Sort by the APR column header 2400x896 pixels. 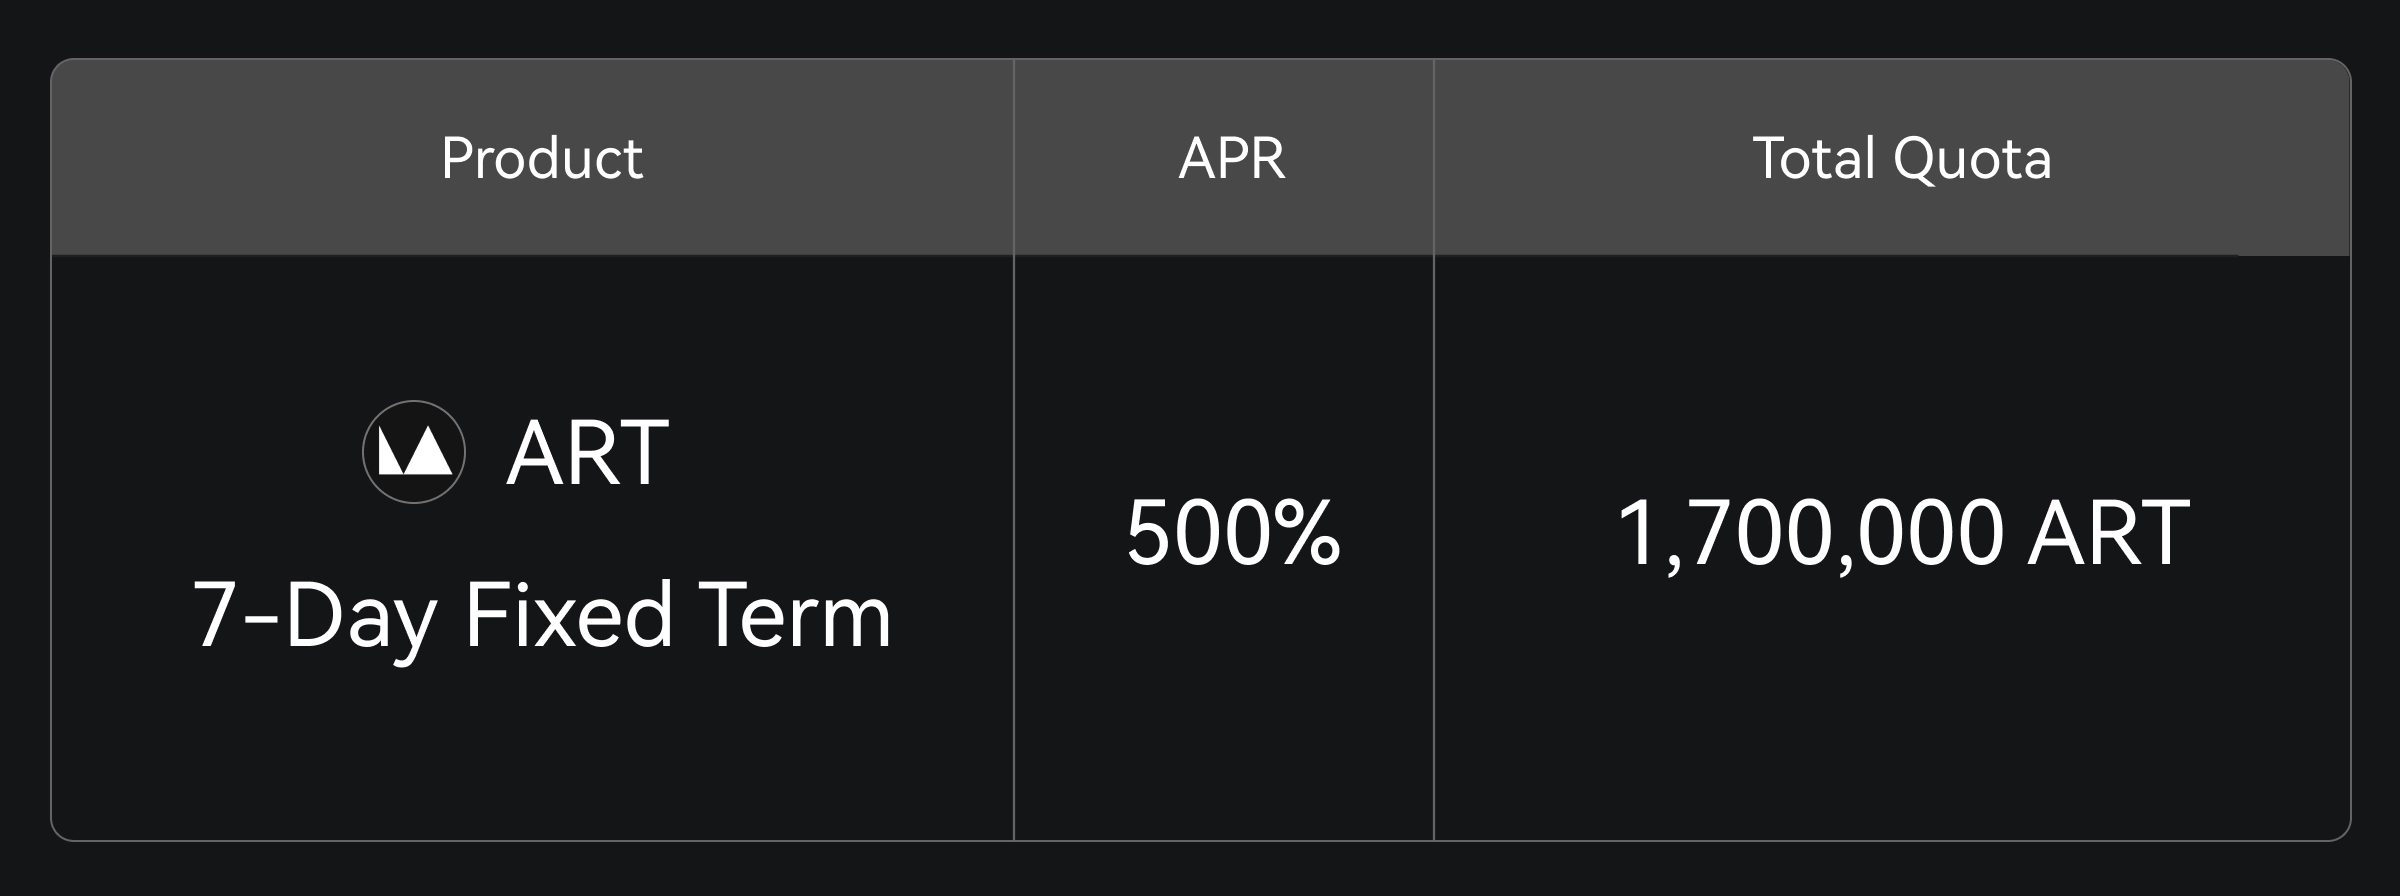tap(1232, 158)
